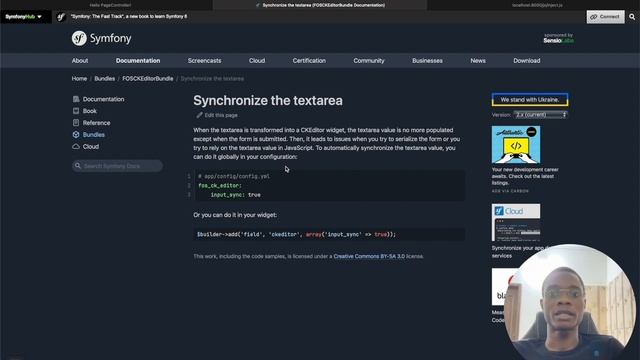Click the '$builder->add' code line
640x360 pixels.
click(x=296, y=234)
